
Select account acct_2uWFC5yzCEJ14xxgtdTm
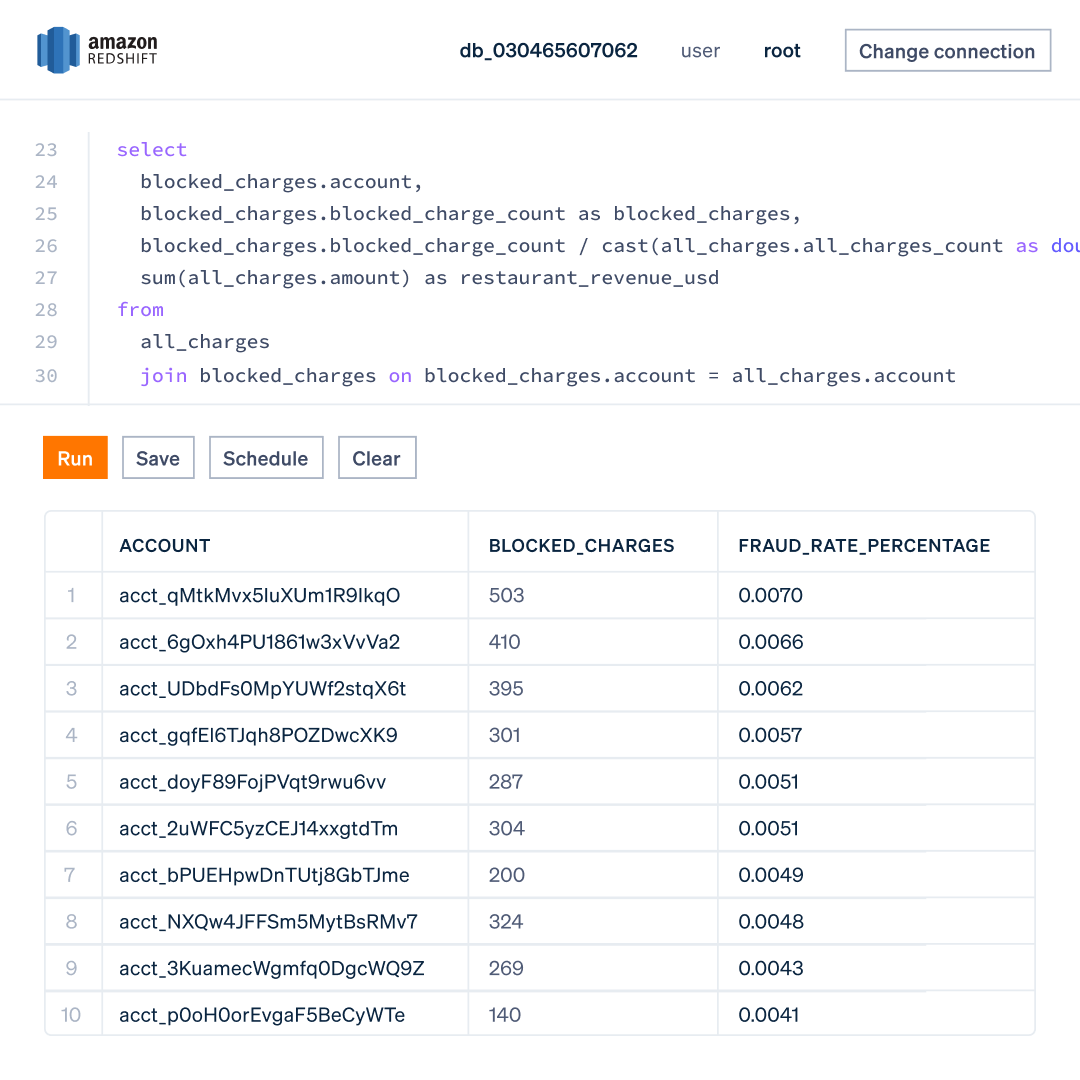tap(258, 829)
